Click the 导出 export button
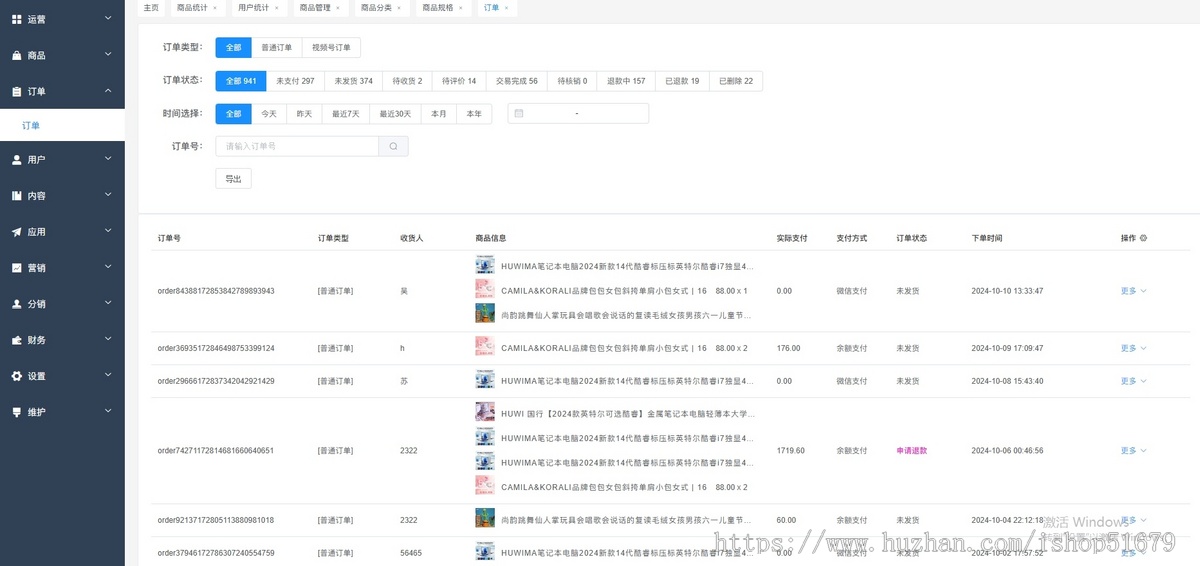The image size is (1200, 566). (x=233, y=179)
